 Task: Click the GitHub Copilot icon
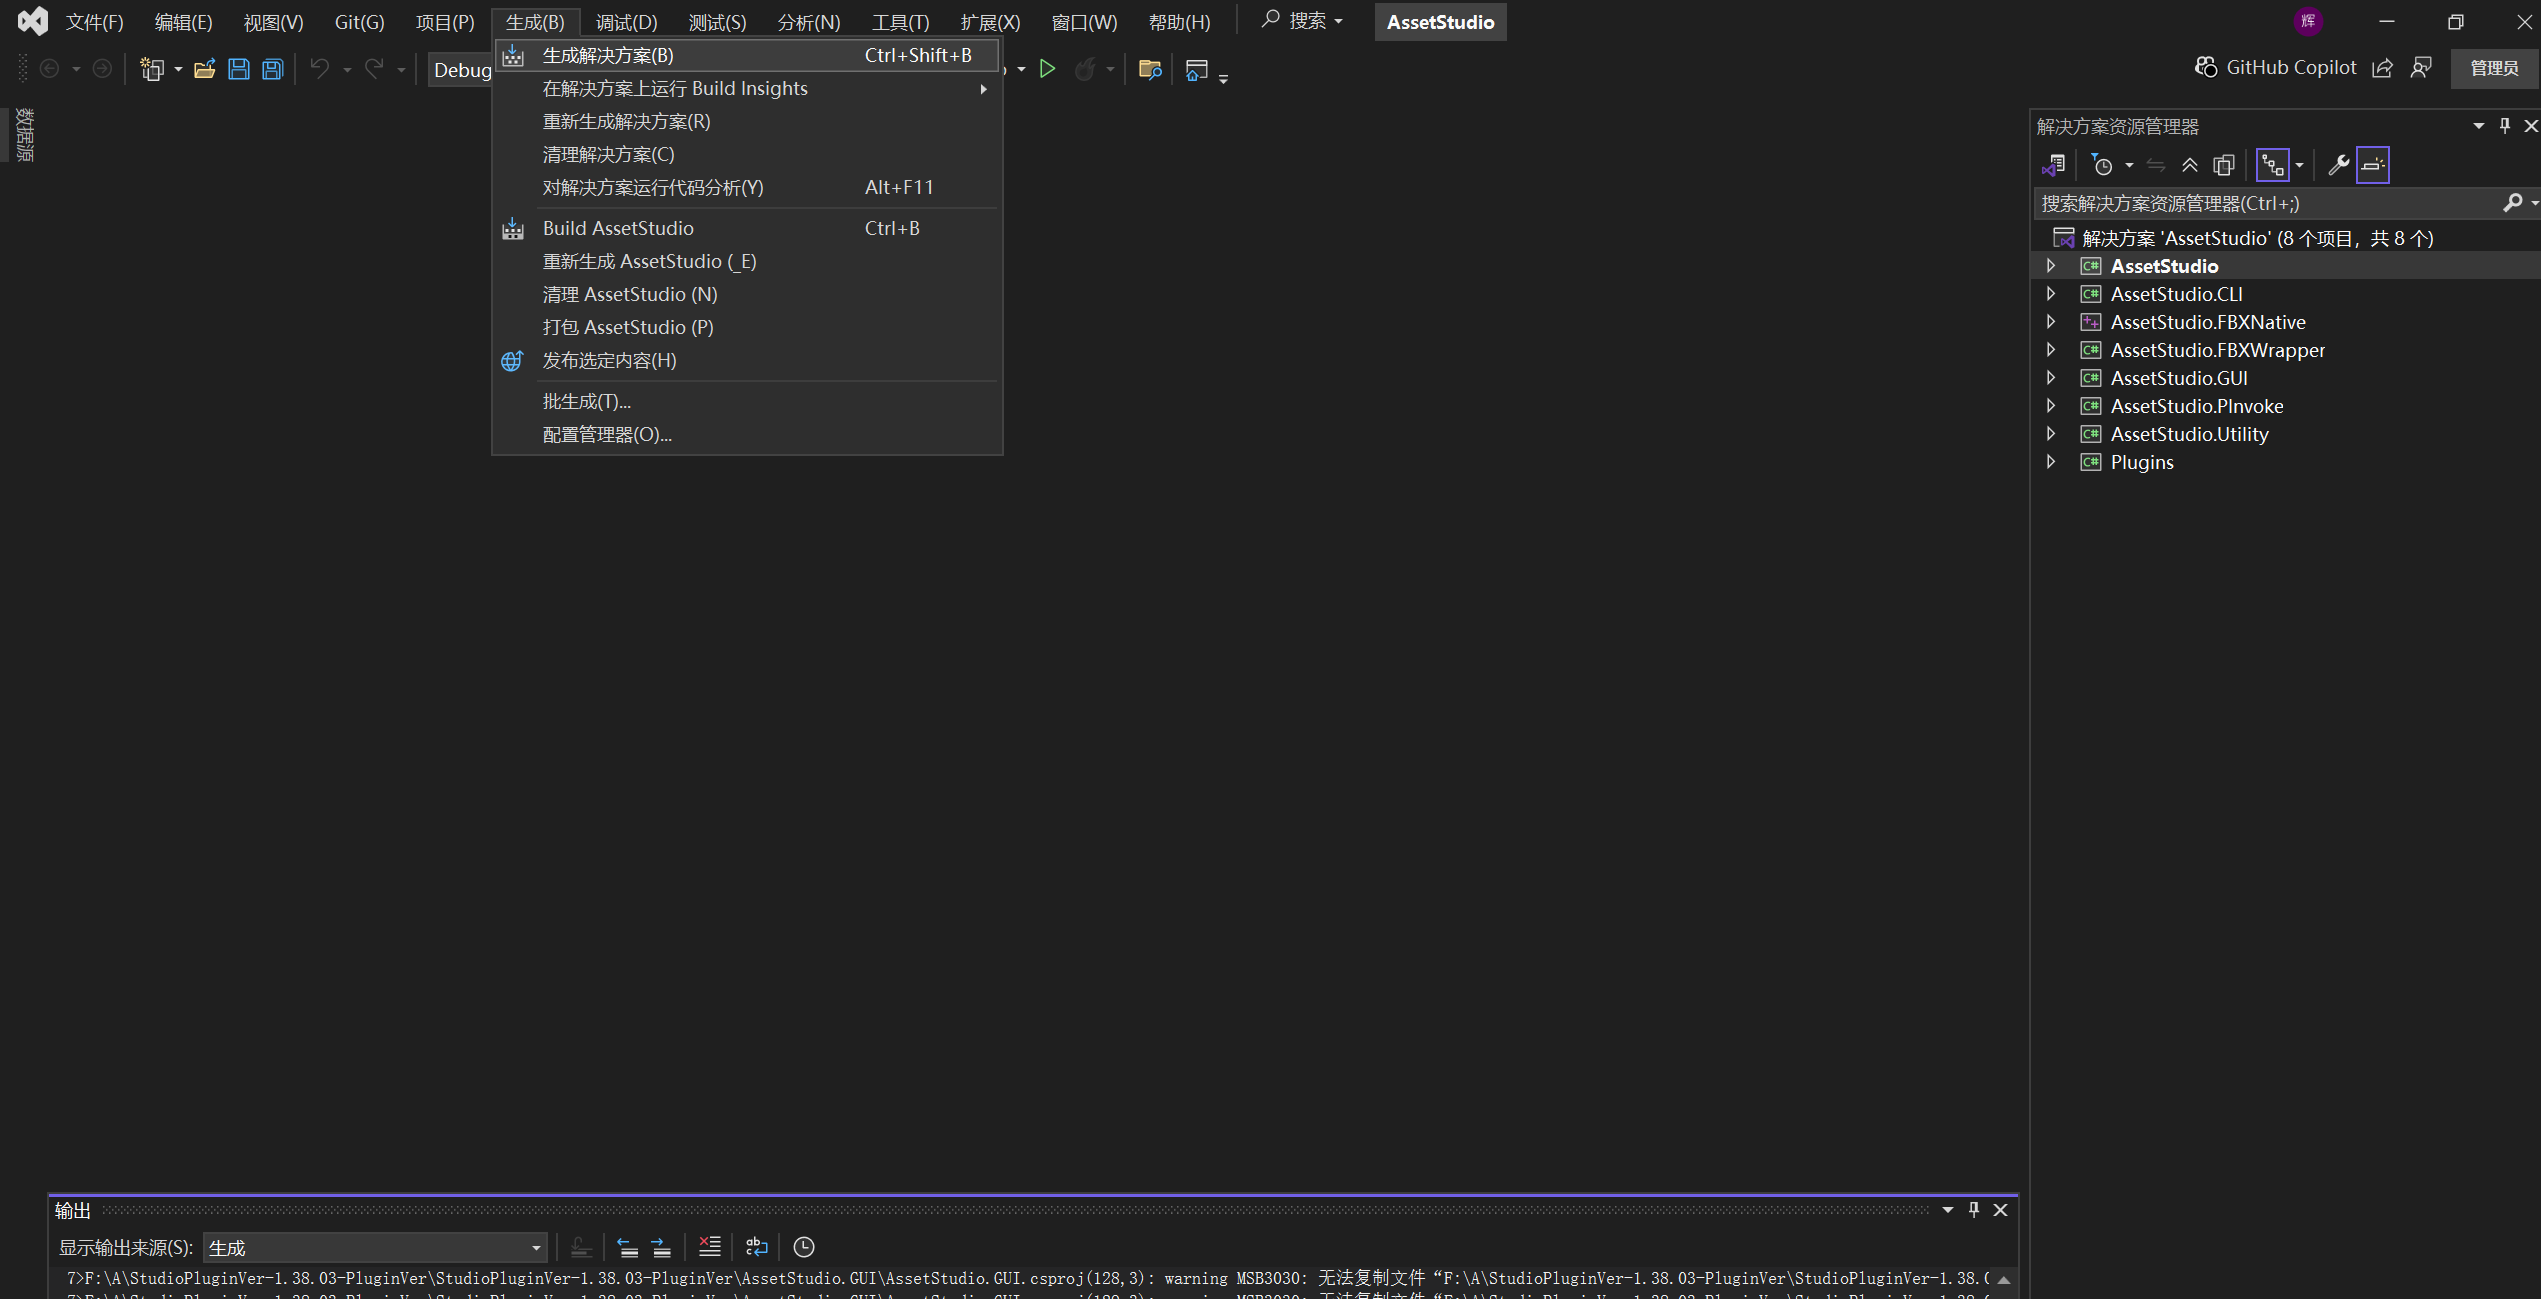pos(2205,67)
